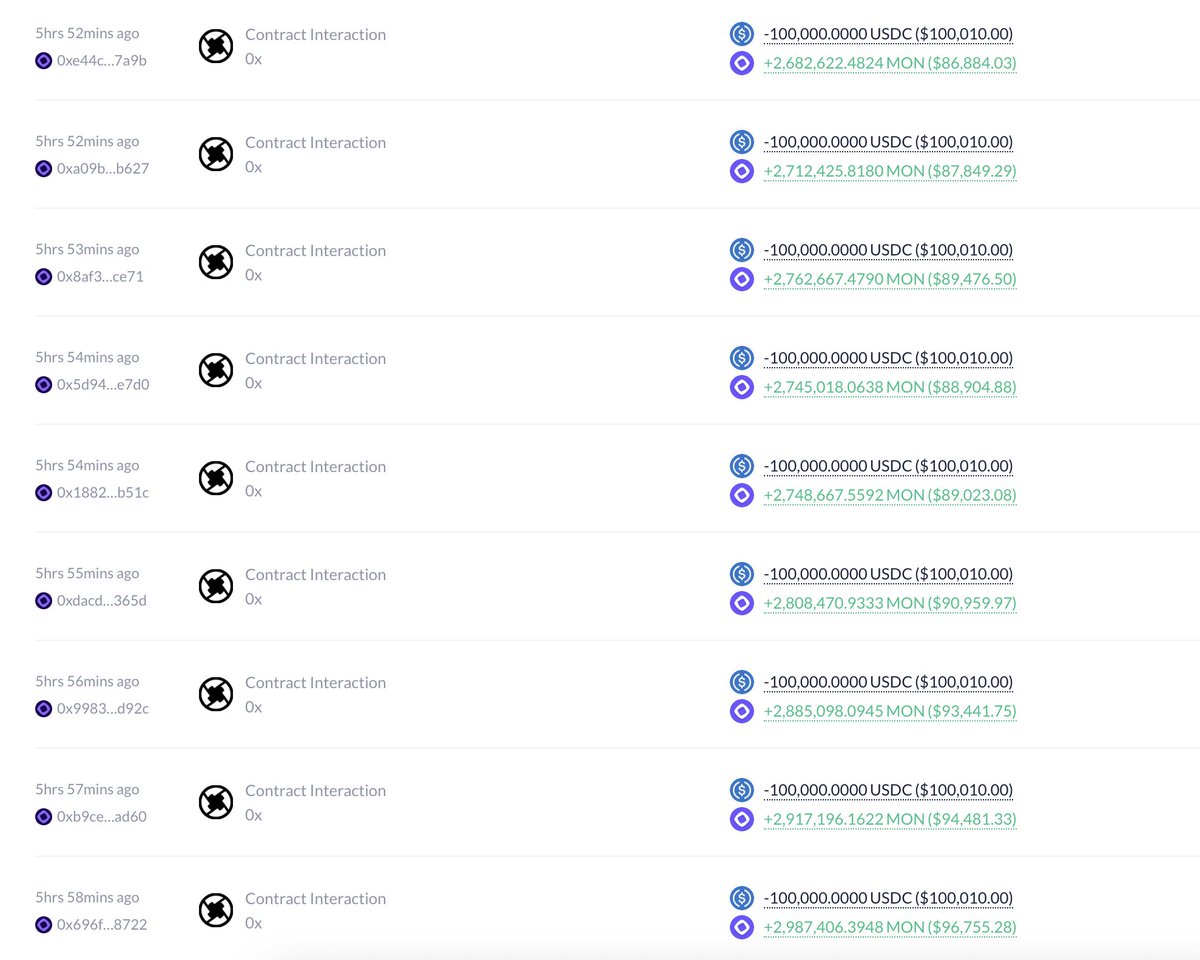Click the -100,000.0000 USDC amount in the 0x1882...b51c row
Image resolution: width=1200 pixels, height=960 pixels.
[x=888, y=466]
